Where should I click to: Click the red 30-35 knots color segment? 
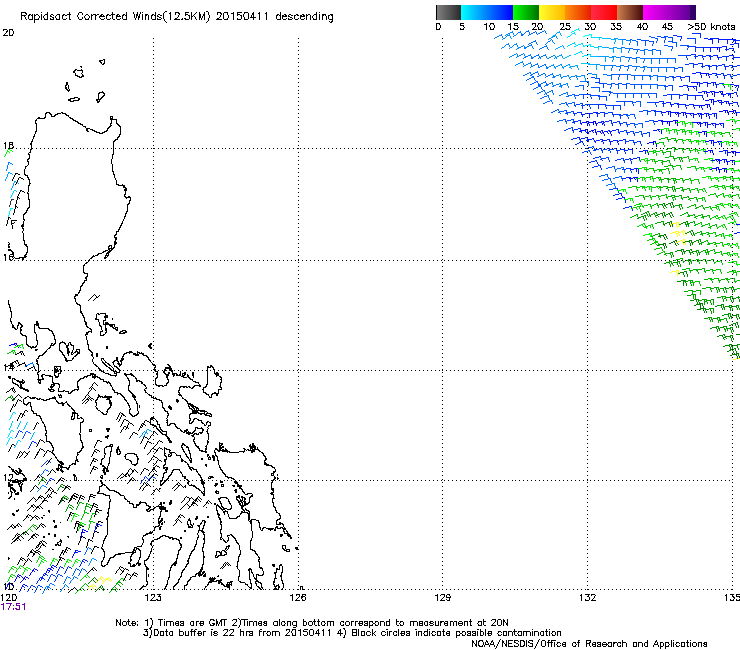604,12
